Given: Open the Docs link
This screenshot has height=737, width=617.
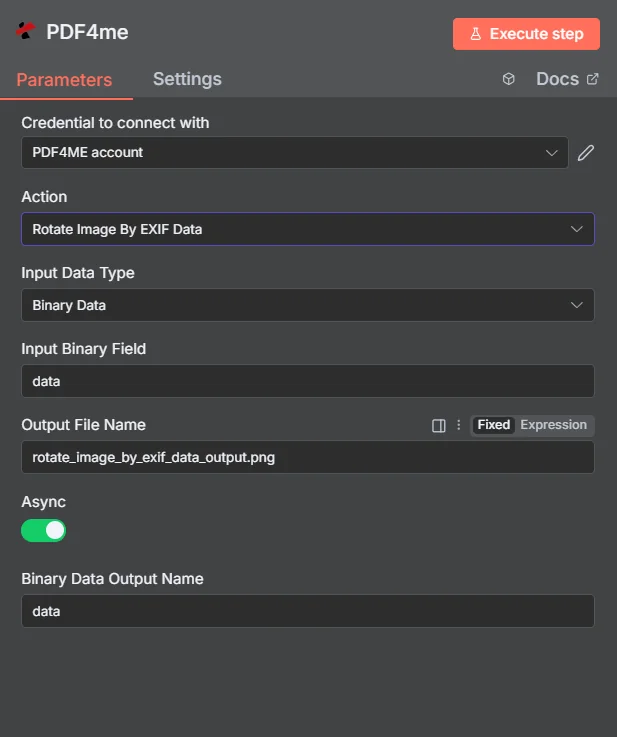Looking at the screenshot, I should 567,79.
